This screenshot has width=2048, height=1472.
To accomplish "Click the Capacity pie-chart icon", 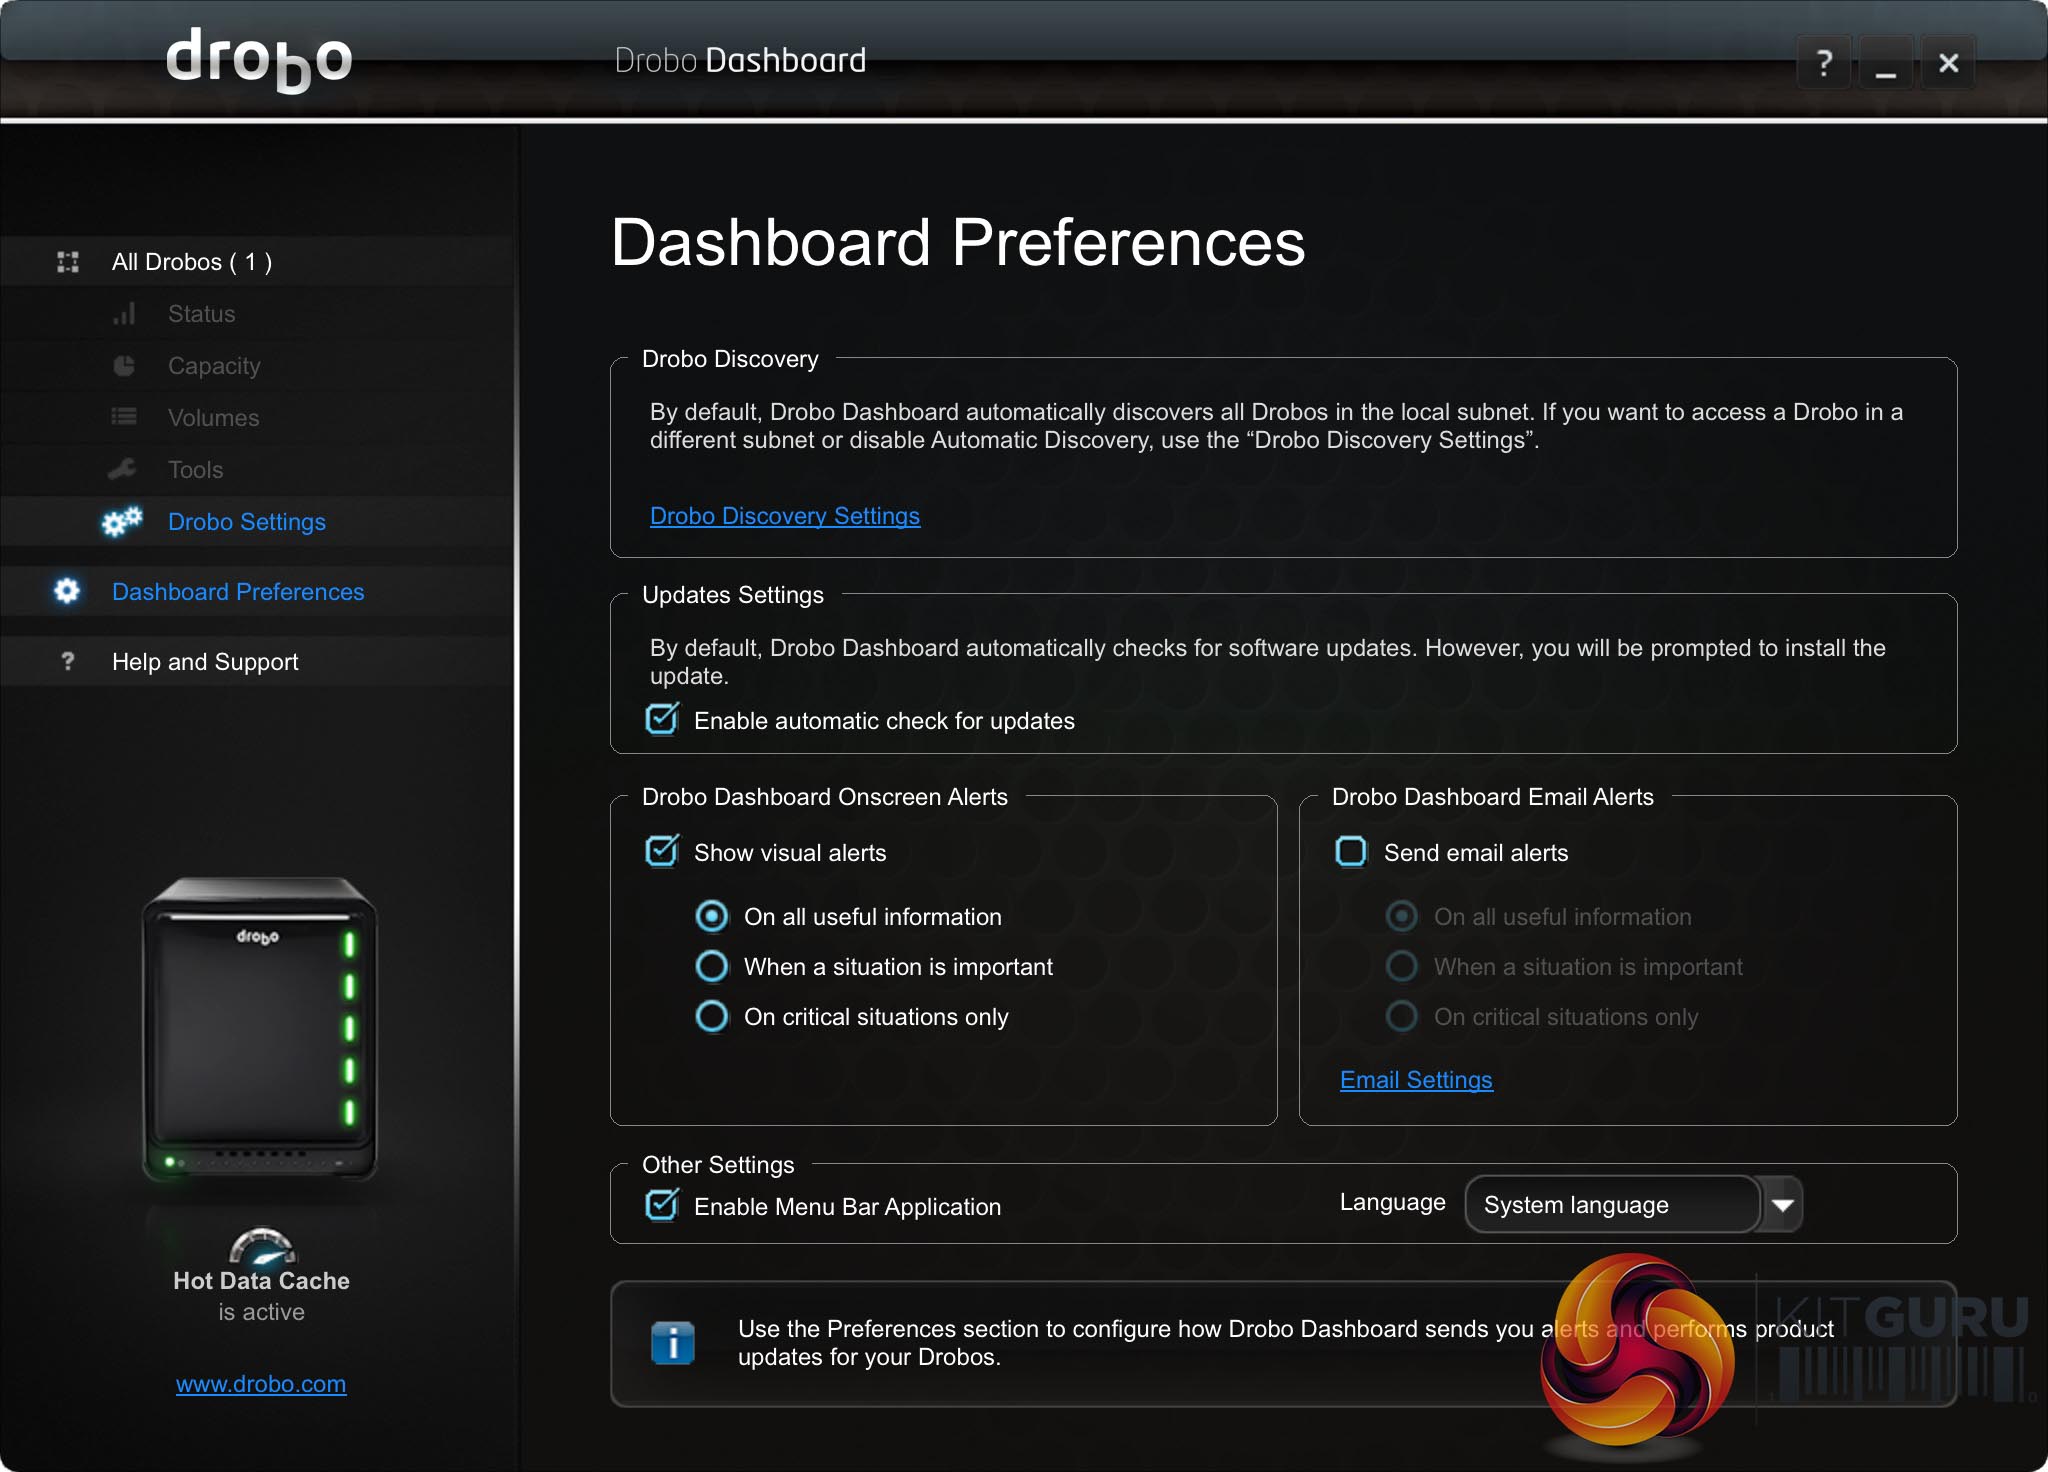I will click(x=124, y=366).
